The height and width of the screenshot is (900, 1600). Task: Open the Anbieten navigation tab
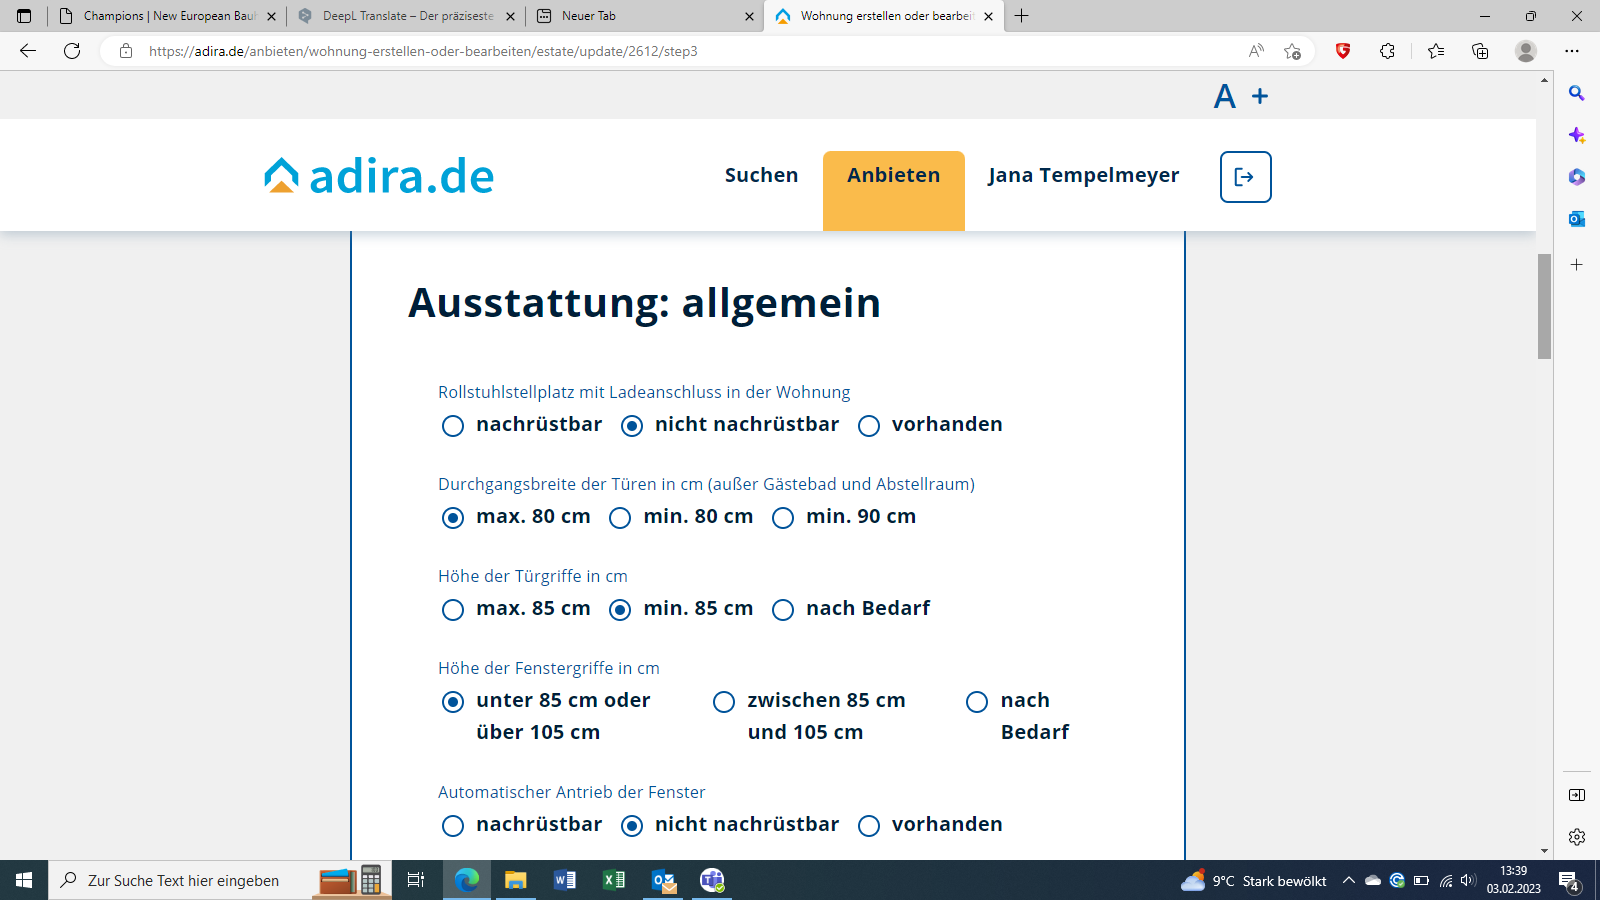pyautogui.click(x=893, y=176)
